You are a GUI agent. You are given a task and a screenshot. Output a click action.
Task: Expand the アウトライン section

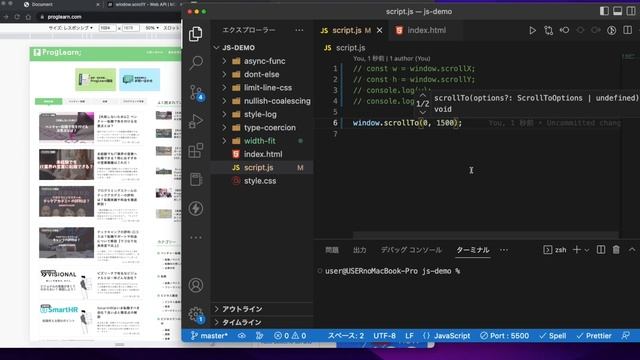pos(262,309)
